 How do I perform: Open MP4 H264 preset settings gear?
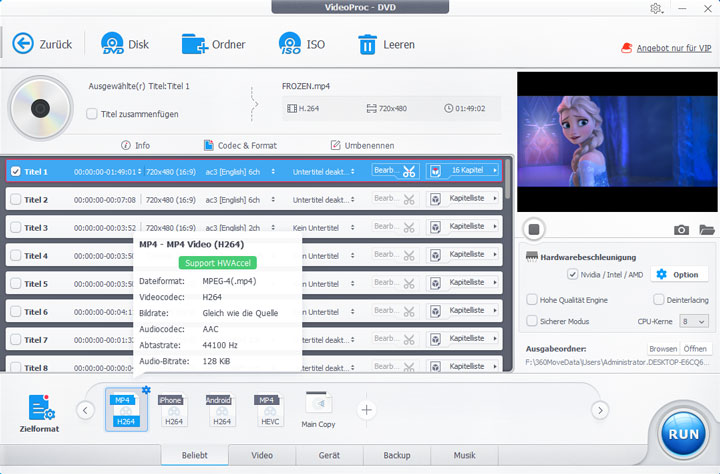pyautogui.click(x=146, y=390)
